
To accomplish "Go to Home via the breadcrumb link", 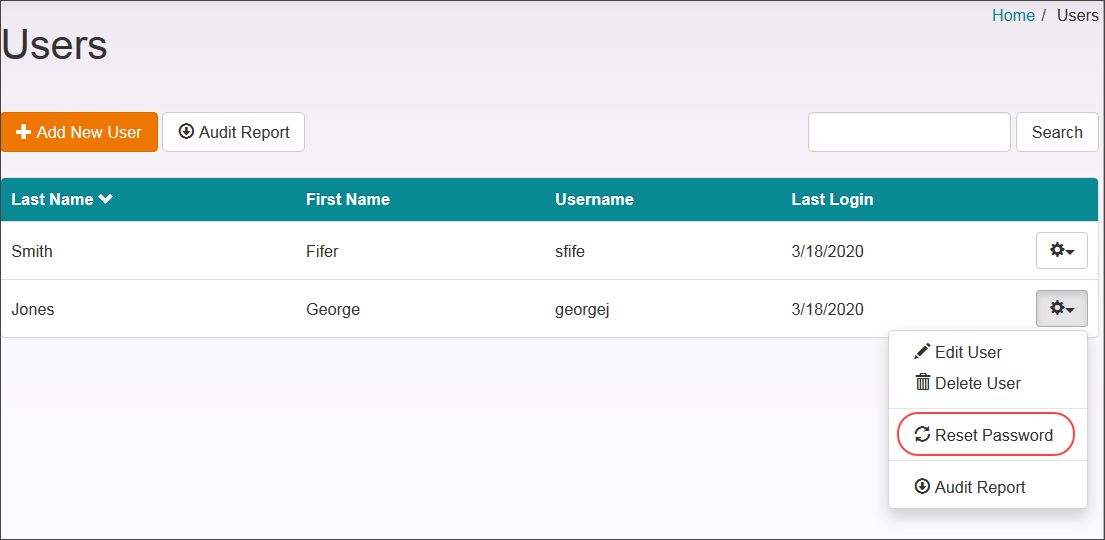I will click(x=1013, y=15).
